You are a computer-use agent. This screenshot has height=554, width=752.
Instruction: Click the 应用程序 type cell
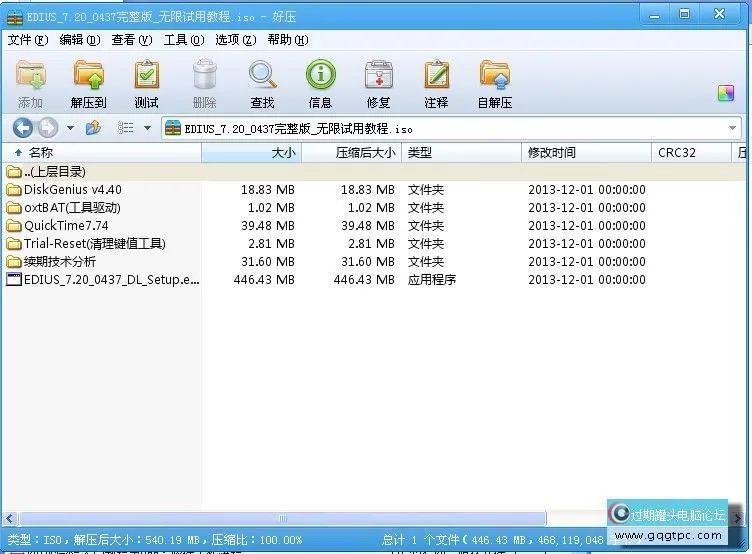432,280
